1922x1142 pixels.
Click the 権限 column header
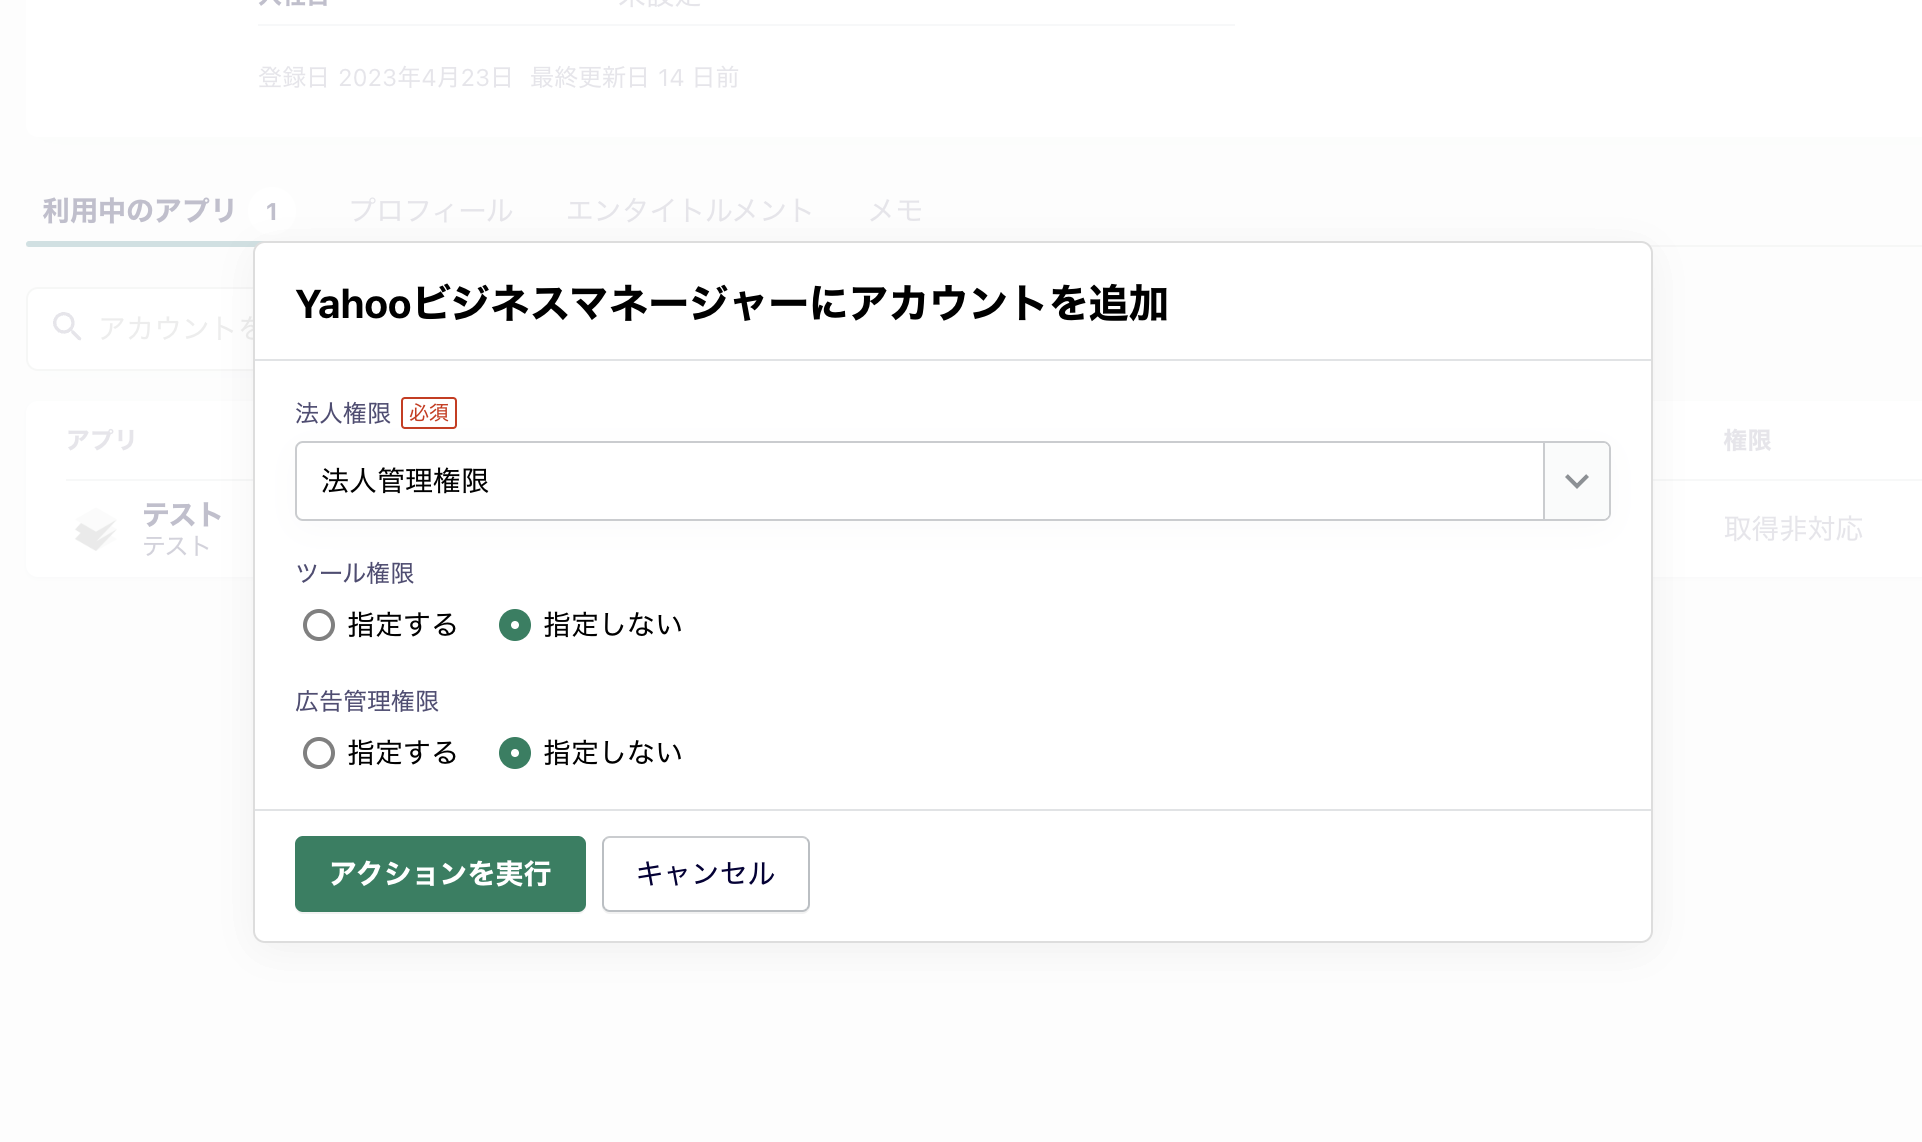click(1747, 441)
